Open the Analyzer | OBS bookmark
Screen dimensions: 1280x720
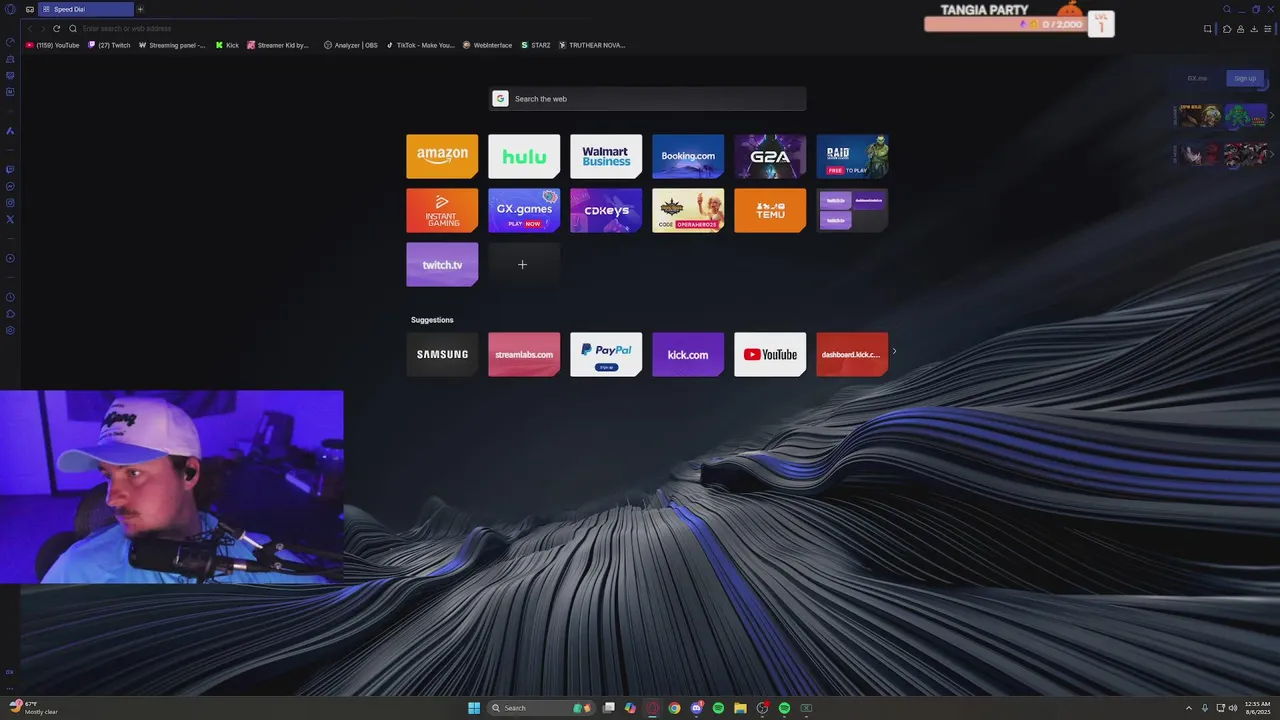351,45
